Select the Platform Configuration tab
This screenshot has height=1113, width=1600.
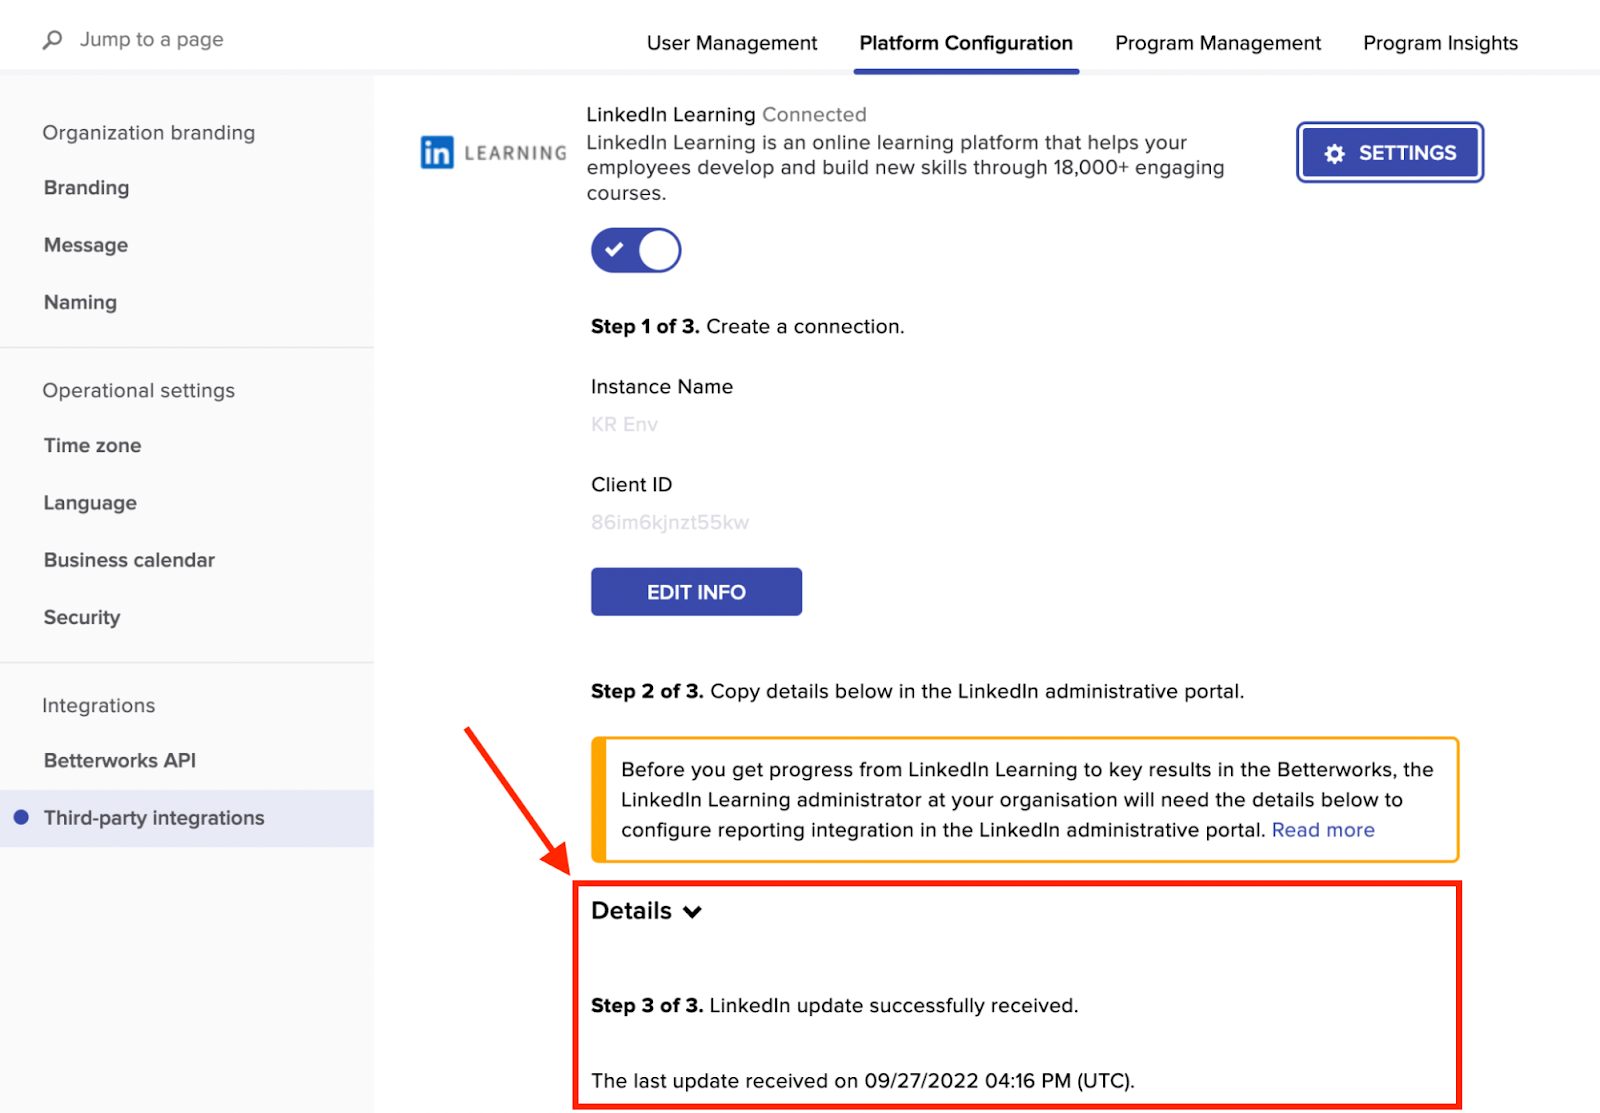(x=966, y=43)
